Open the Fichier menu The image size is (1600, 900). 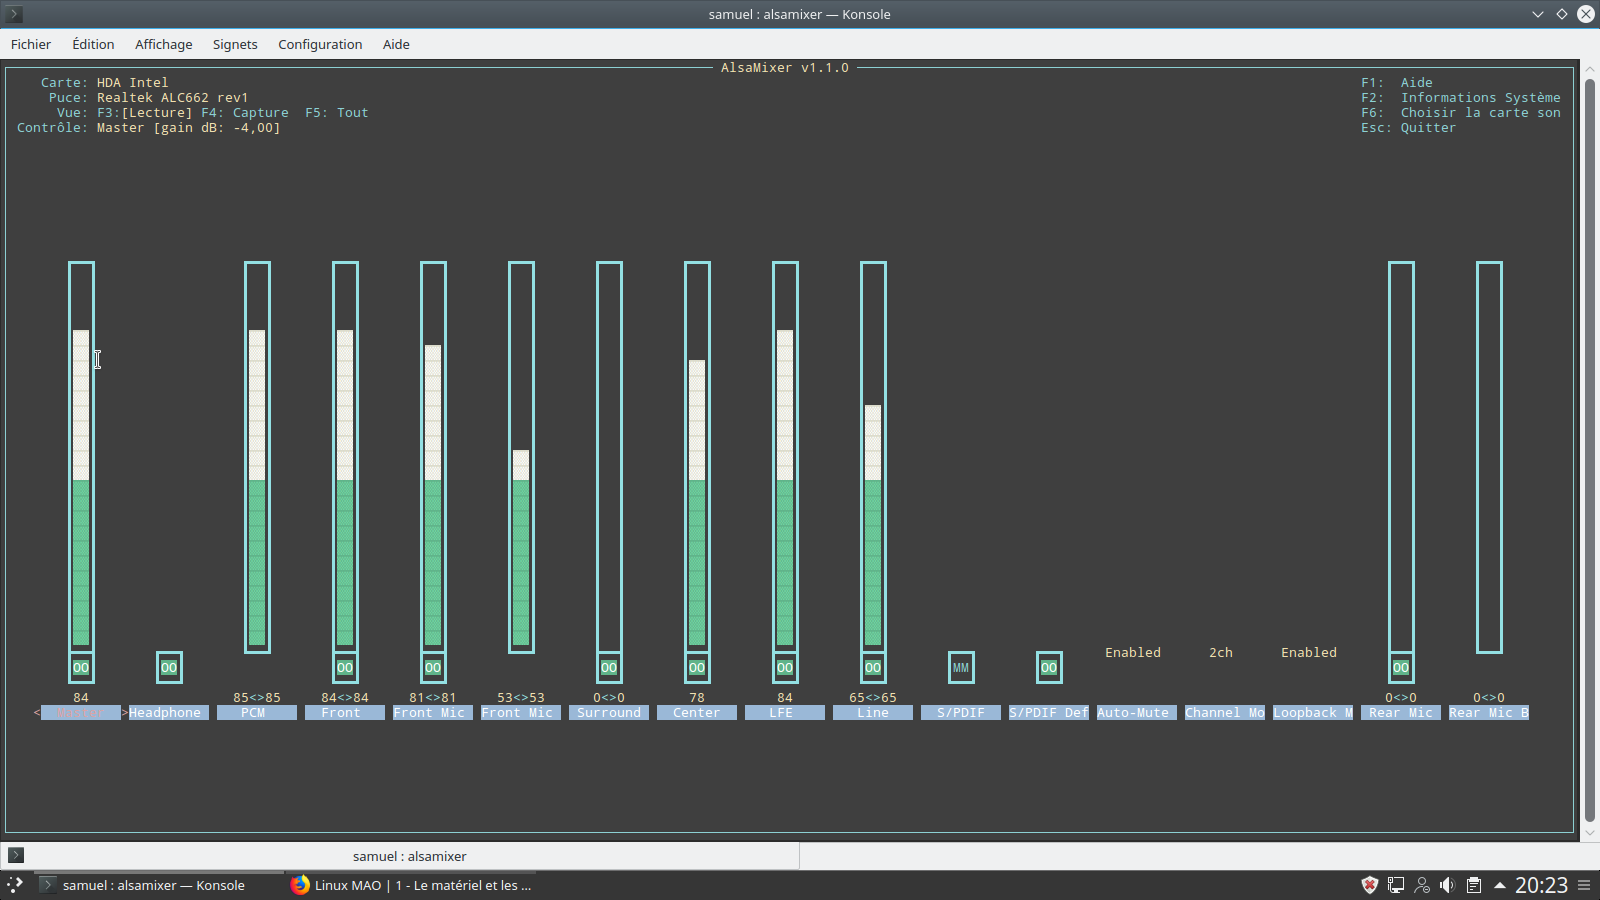31,44
